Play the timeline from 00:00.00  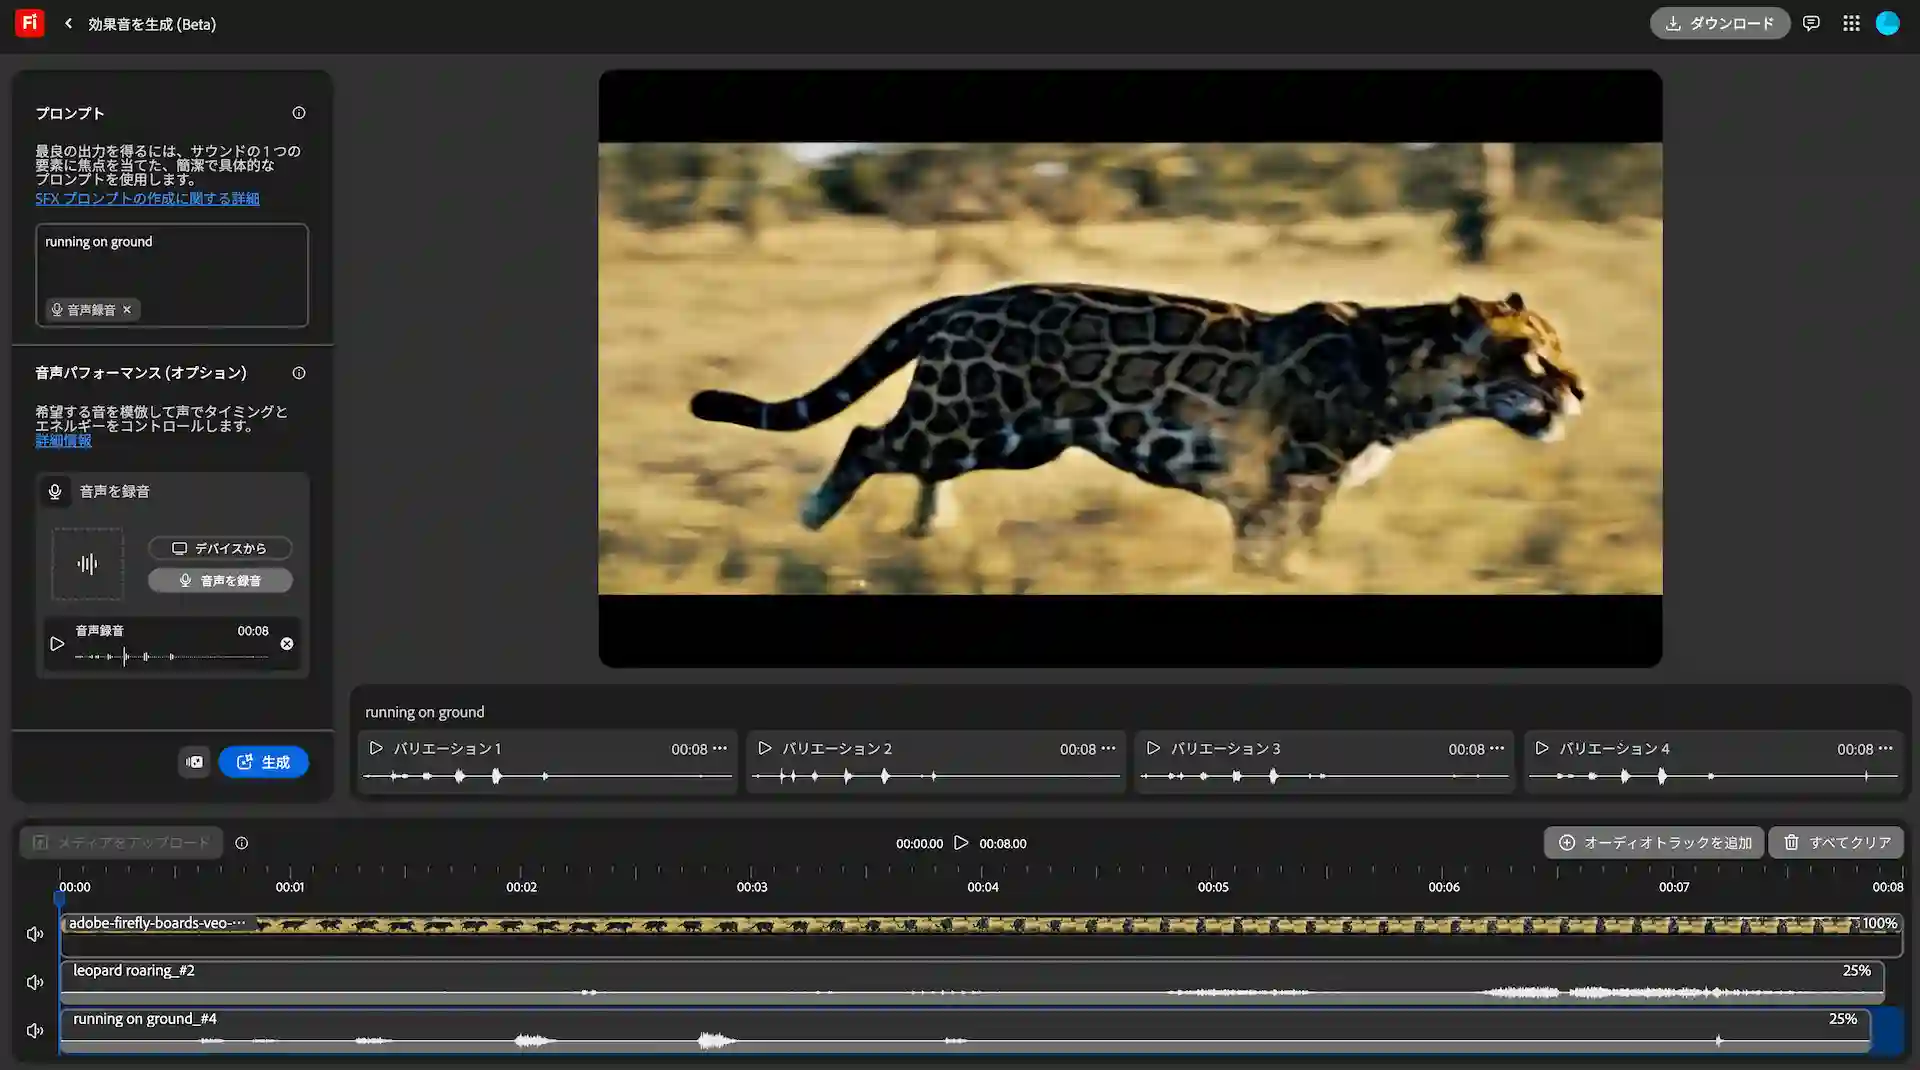click(x=961, y=843)
